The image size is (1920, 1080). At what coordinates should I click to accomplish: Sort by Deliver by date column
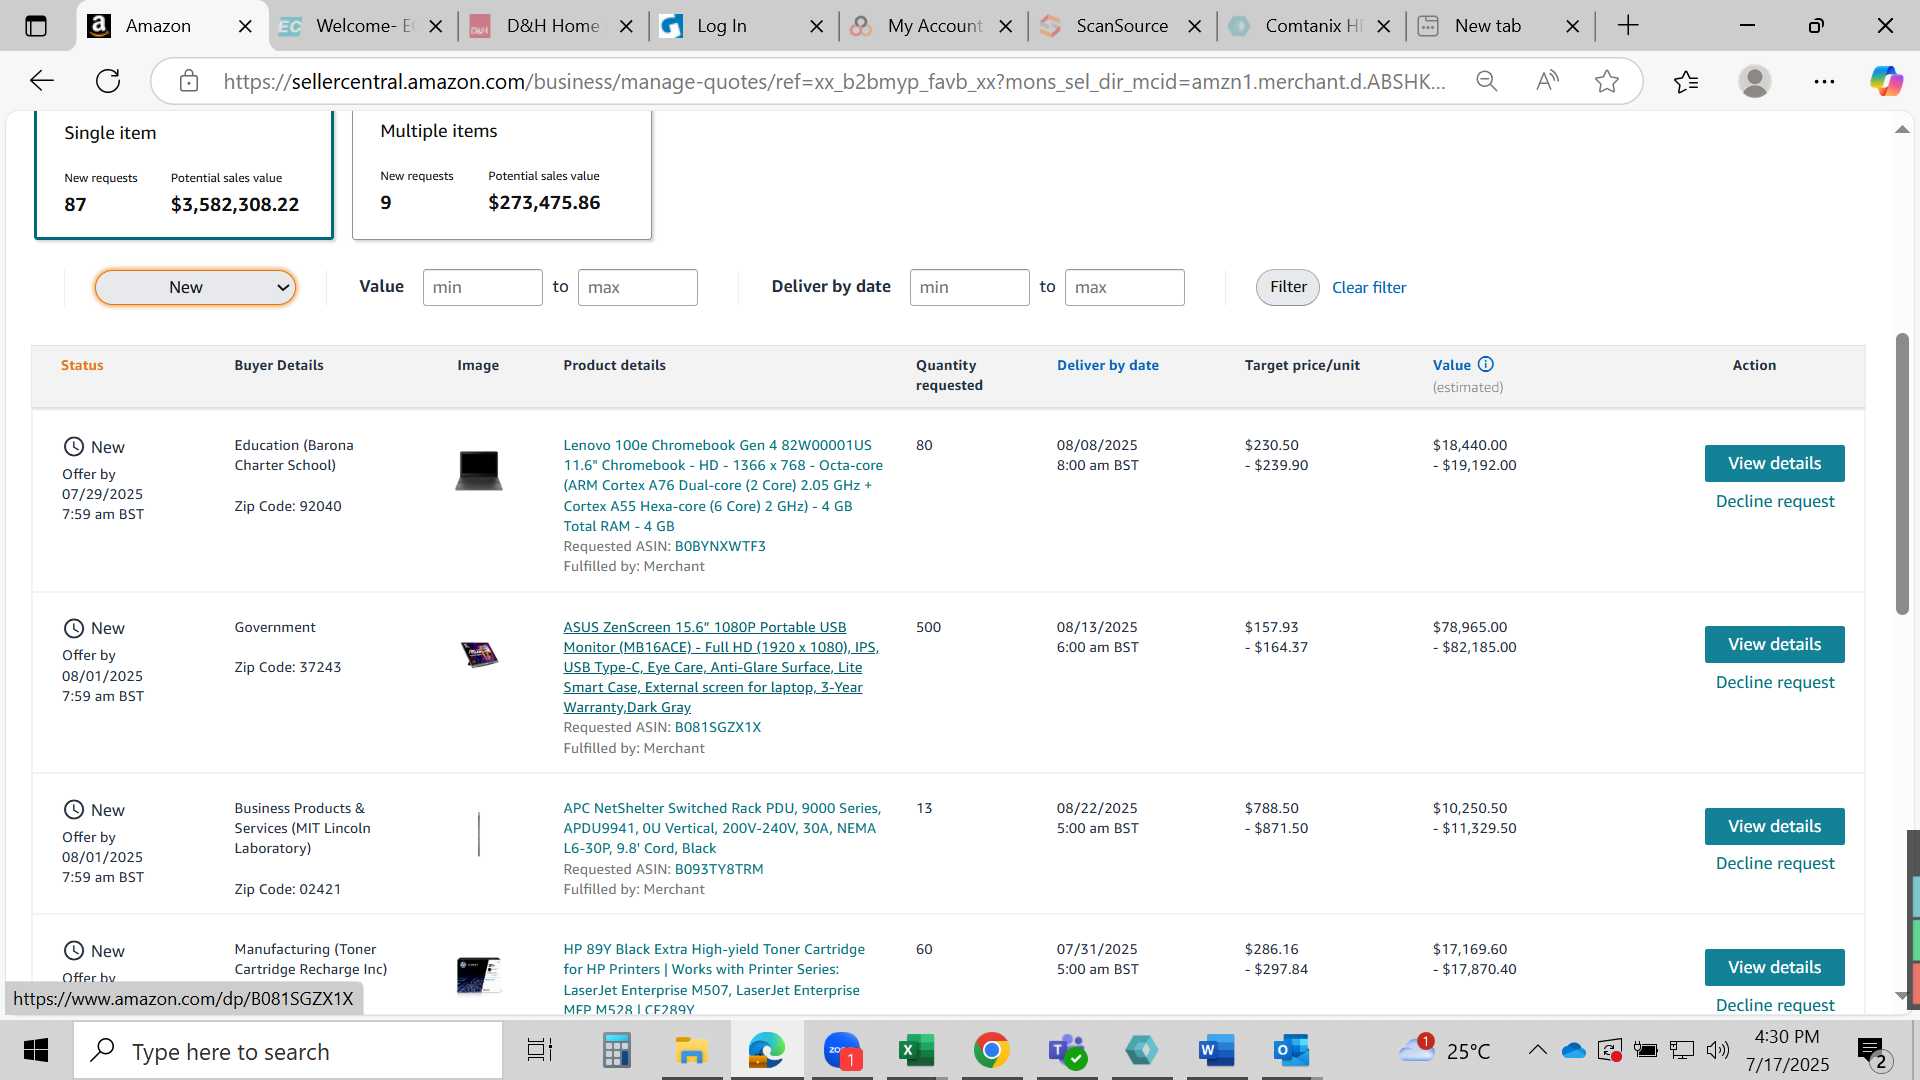point(1108,366)
